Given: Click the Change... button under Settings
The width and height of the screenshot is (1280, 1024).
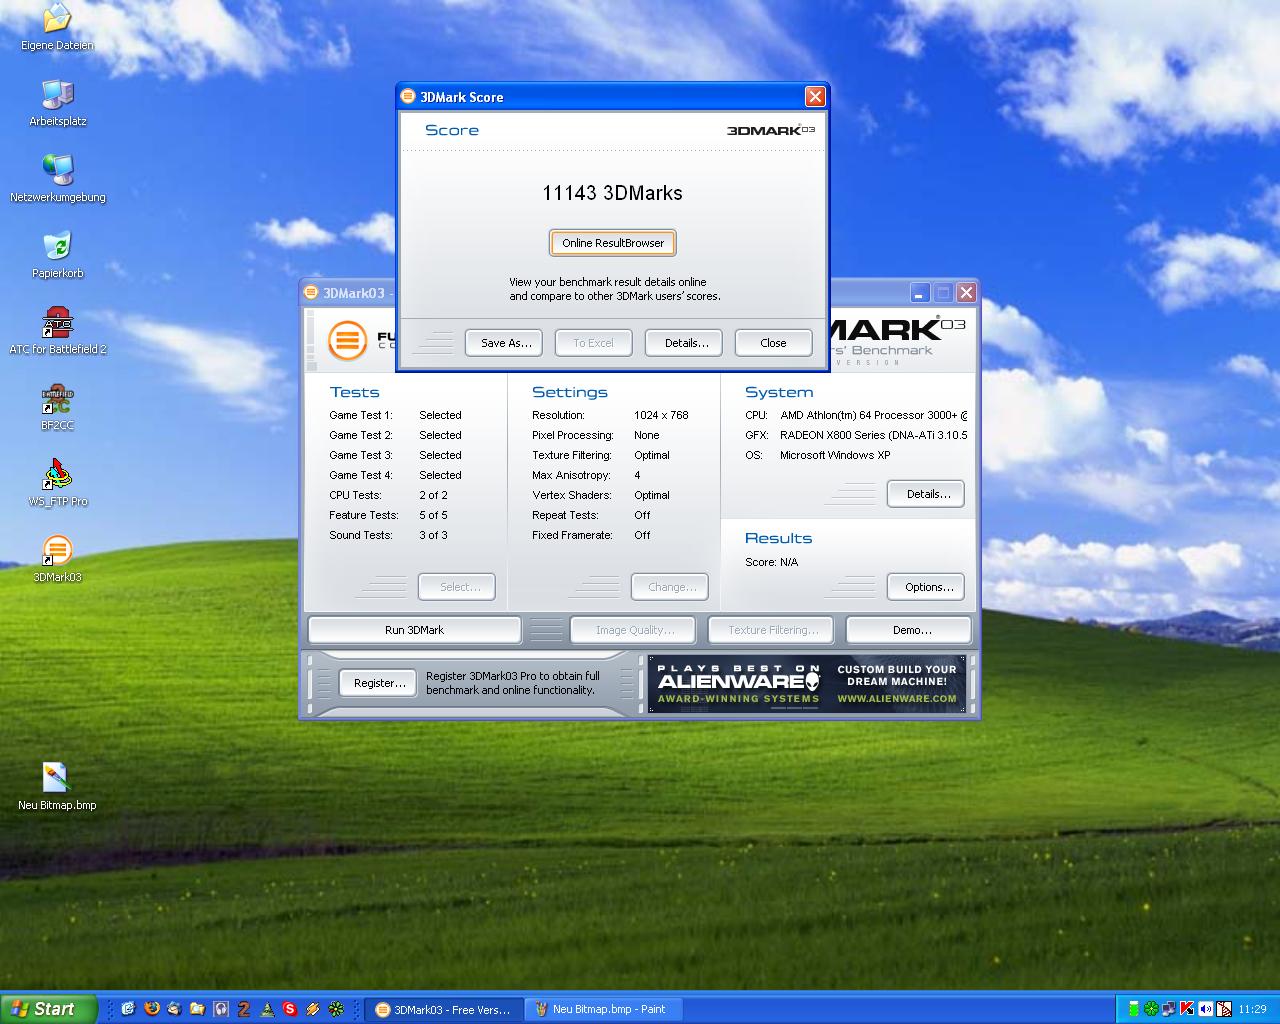Looking at the screenshot, I should click(x=670, y=587).
